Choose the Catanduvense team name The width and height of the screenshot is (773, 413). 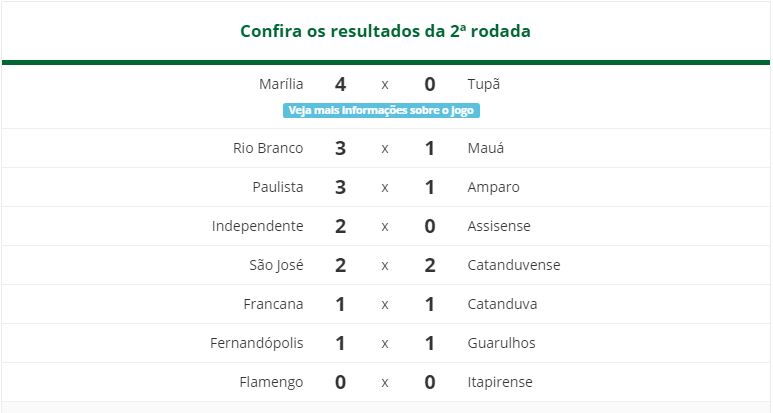(x=514, y=265)
